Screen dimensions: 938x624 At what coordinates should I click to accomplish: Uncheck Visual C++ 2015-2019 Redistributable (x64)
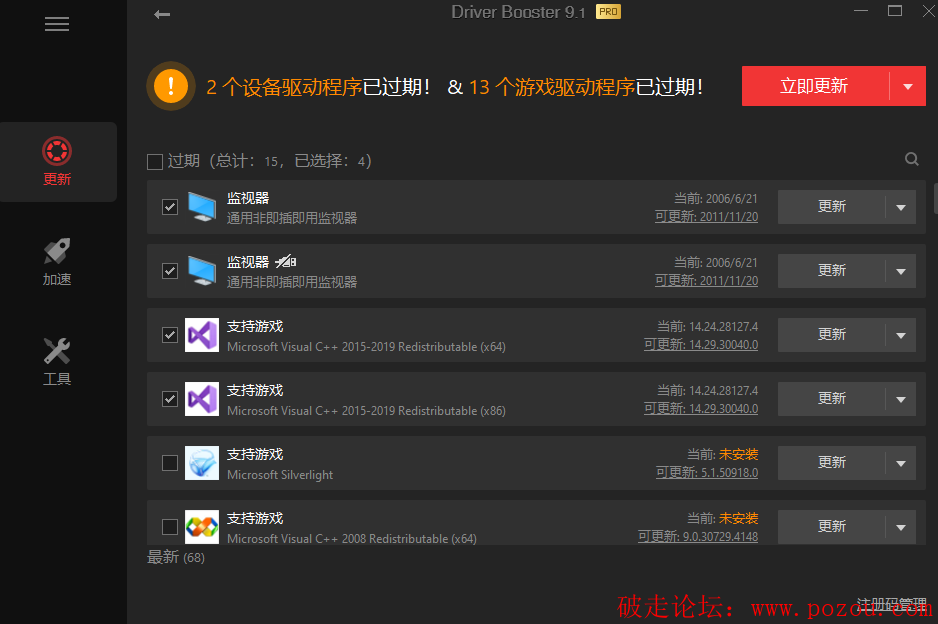pyautogui.click(x=170, y=335)
